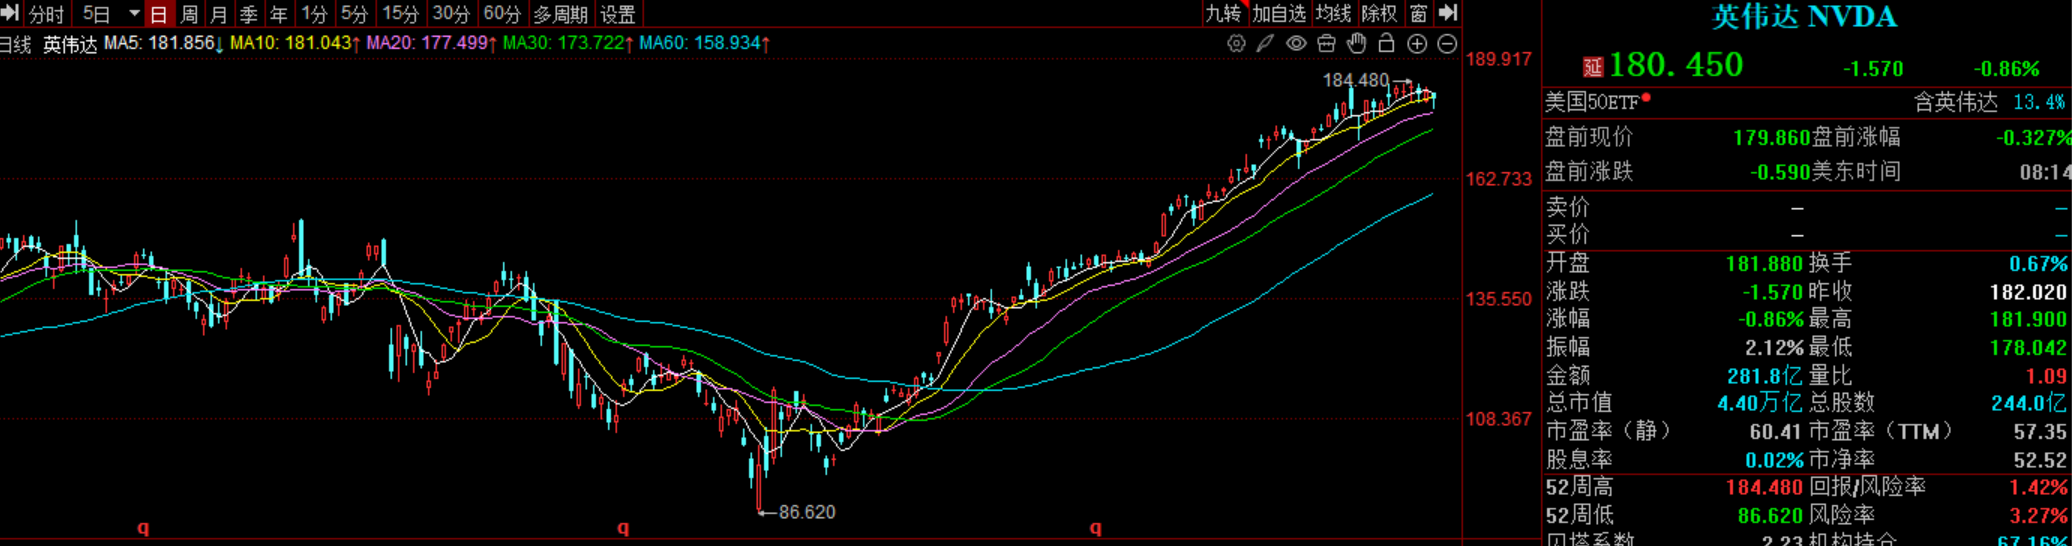The width and height of the screenshot is (2072, 546).
Task: Click the 窗 window button
Action: [1418, 13]
